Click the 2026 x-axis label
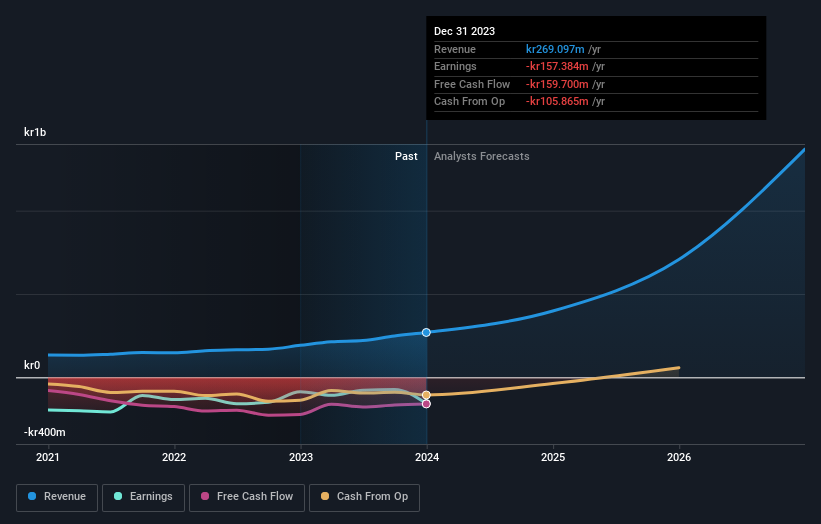Viewport: 821px width, 524px height. coord(679,457)
